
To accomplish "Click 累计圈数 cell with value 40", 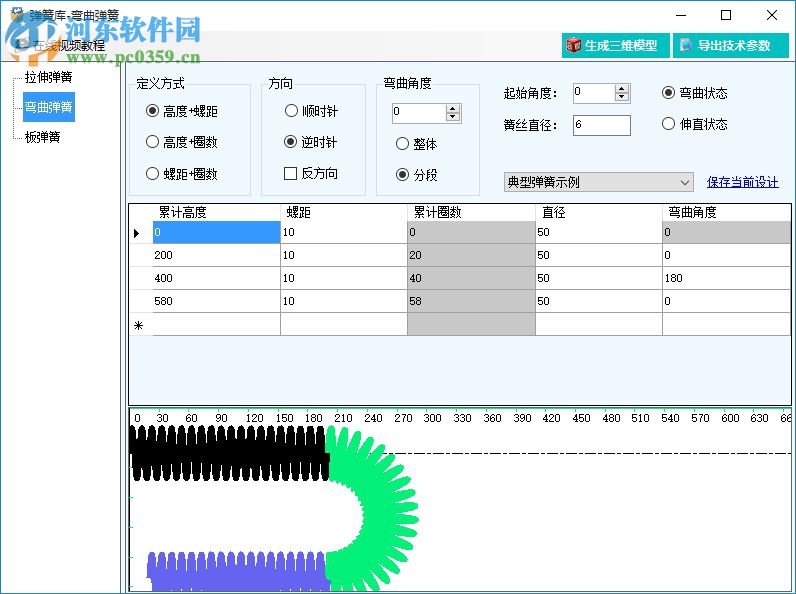I will [472, 278].
